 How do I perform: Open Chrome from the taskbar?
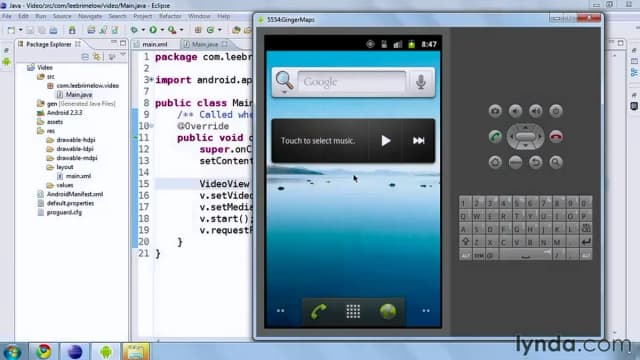click(x=44, y=352)
